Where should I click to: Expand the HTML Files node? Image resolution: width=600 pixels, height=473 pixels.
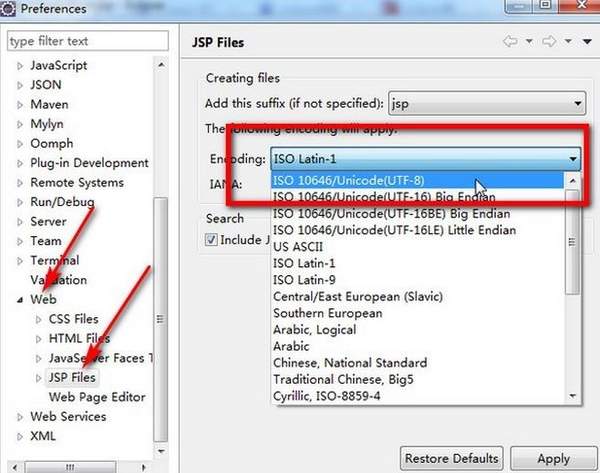[38, 339]
